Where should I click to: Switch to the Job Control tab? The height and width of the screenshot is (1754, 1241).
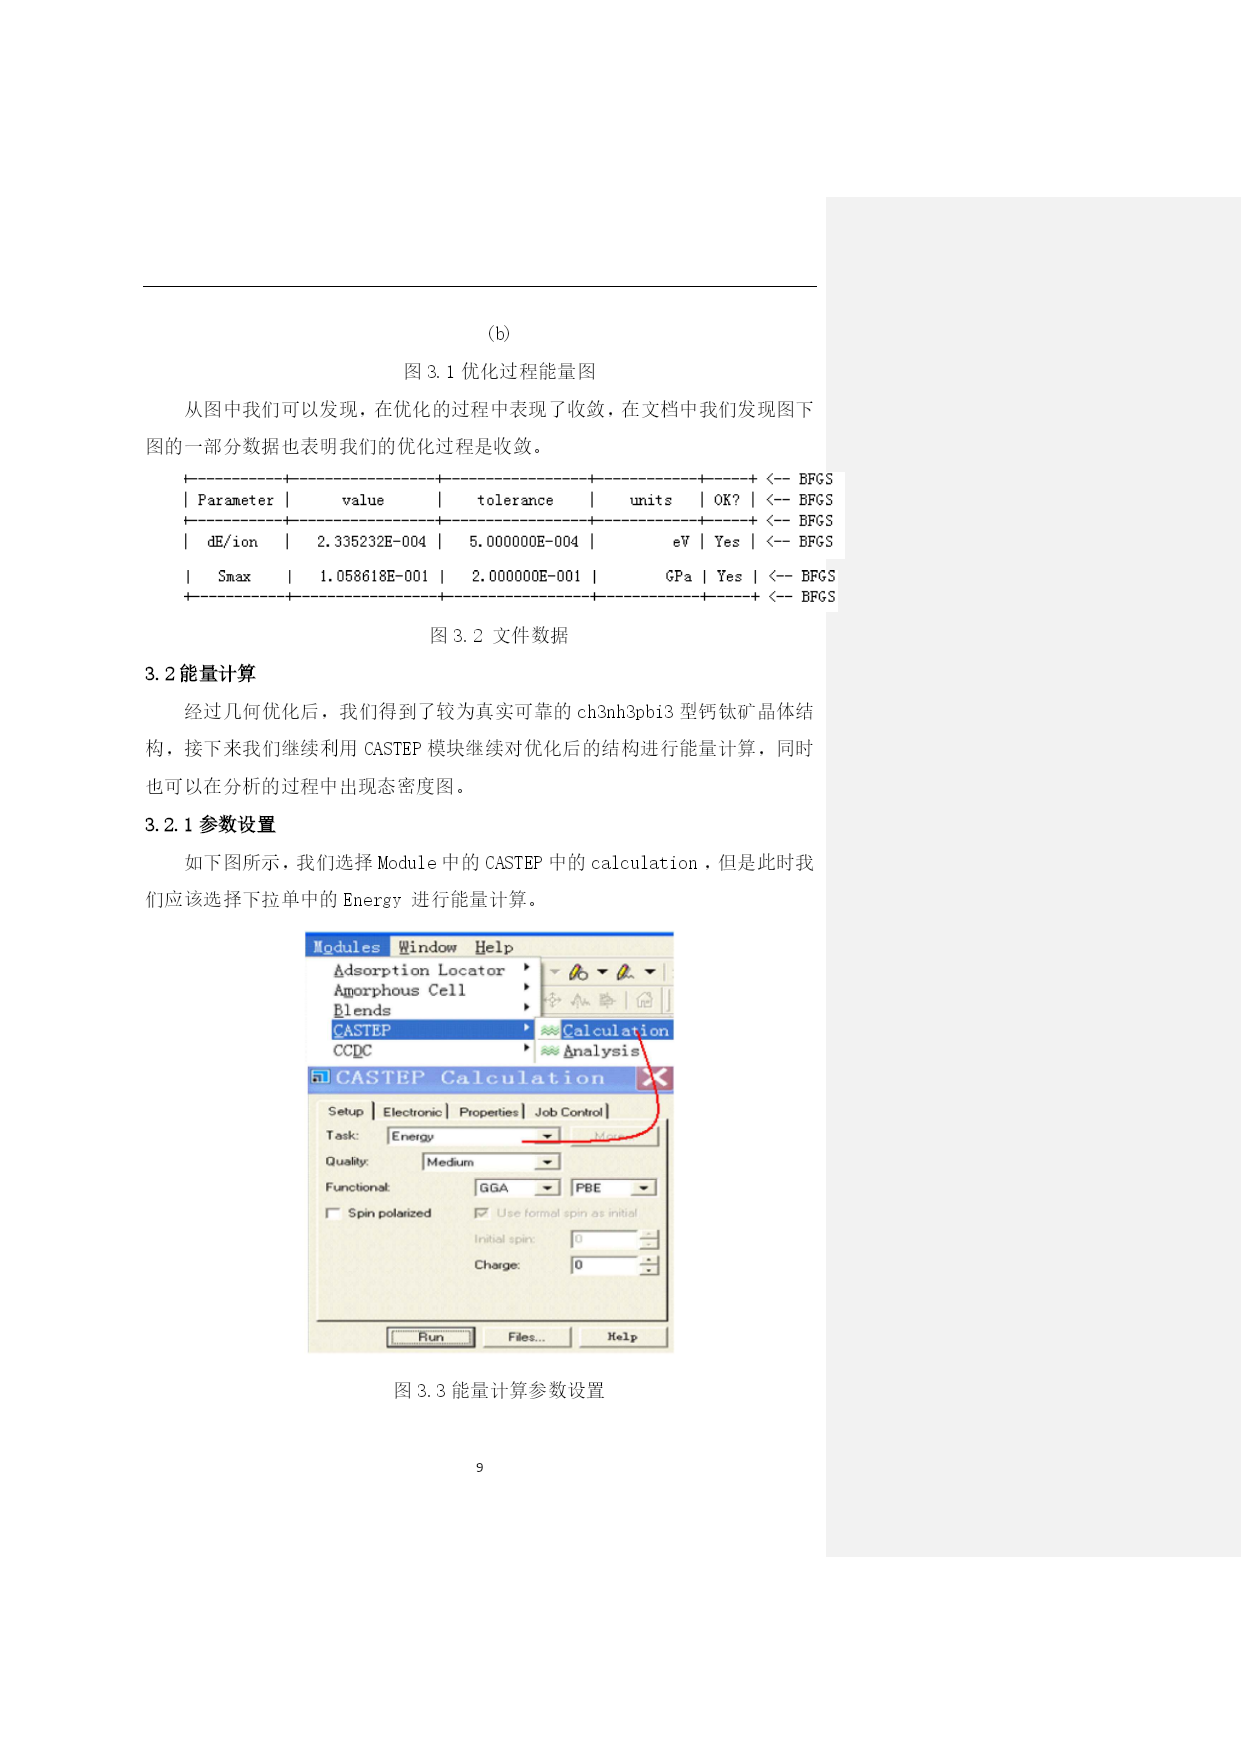pos(568,1112)
